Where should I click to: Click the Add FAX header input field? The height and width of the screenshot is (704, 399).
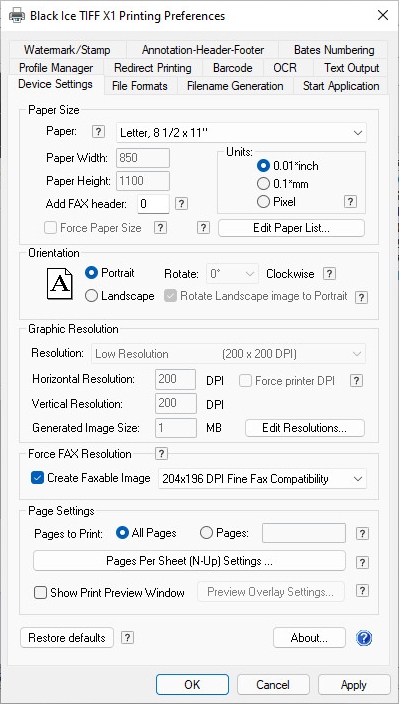(153, 204)
